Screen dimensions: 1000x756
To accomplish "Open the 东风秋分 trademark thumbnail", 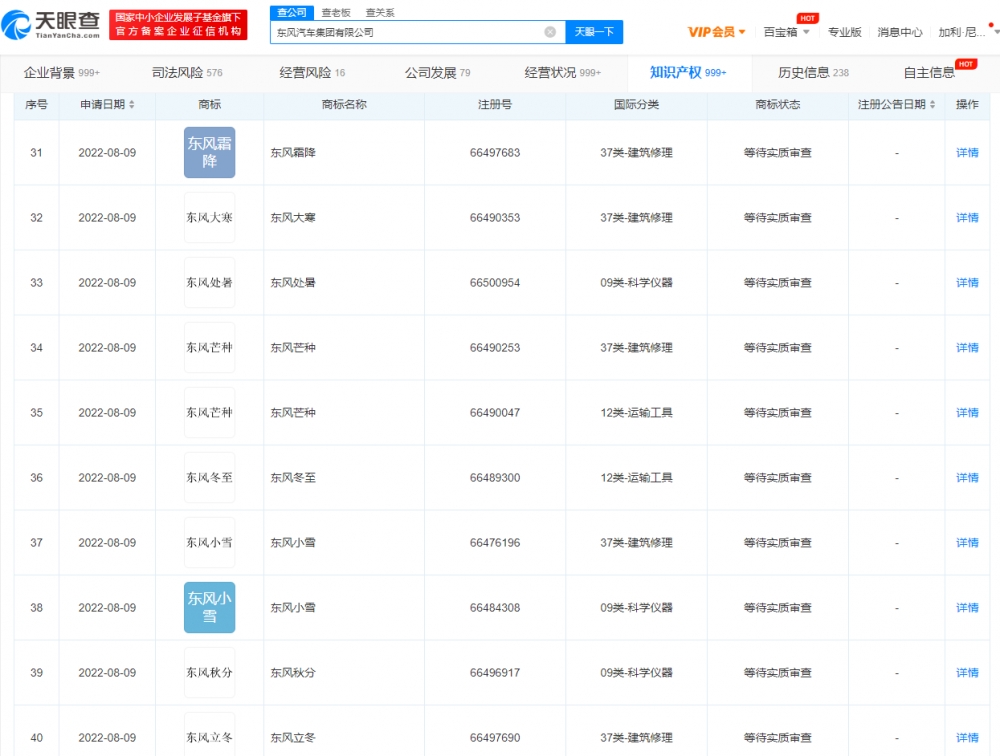I will pos(209,672).
